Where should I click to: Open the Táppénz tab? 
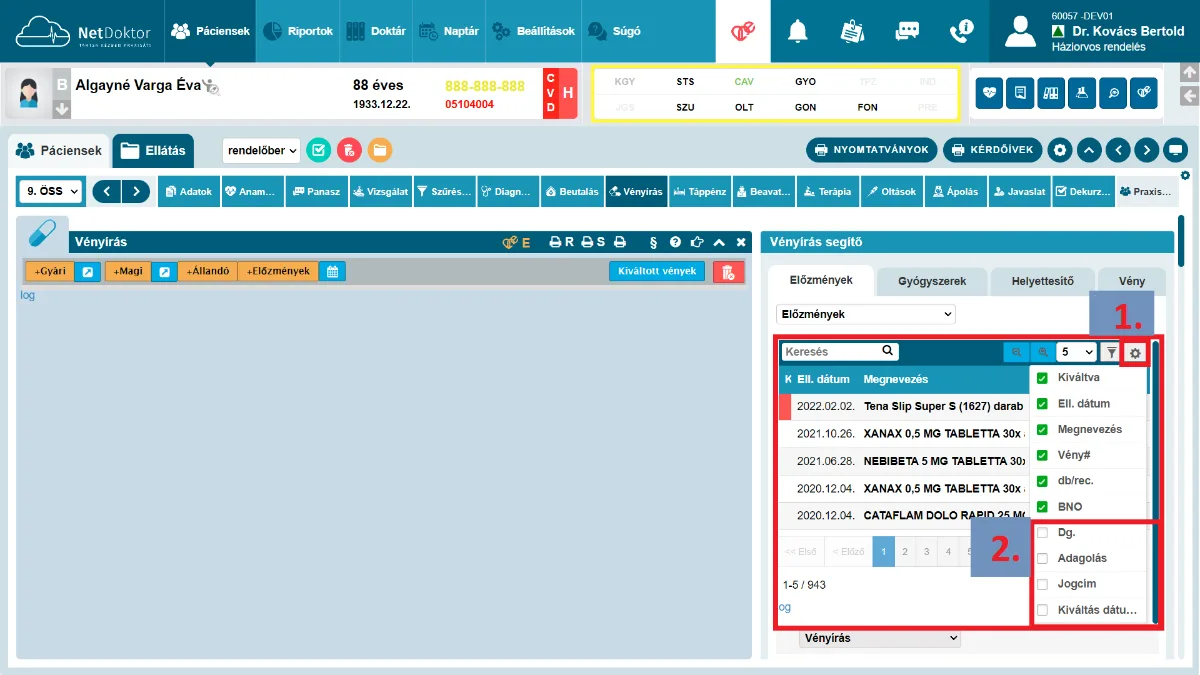700,191
